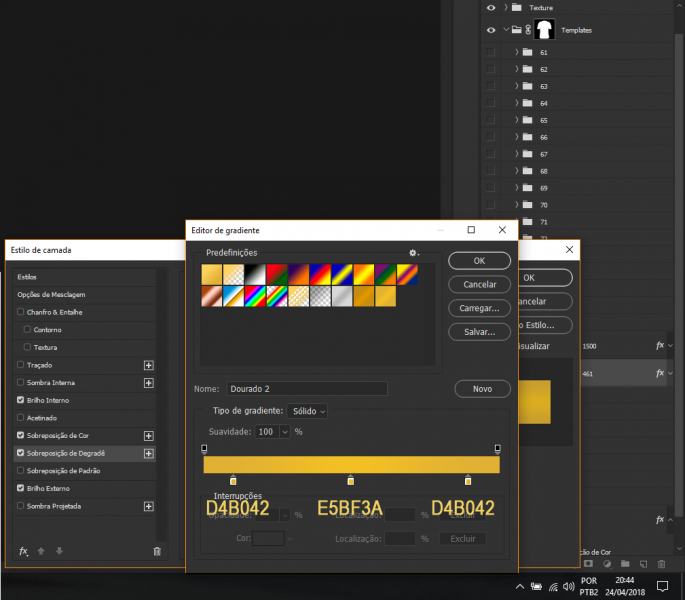
Task: Disable the Brilho Externo checkbox
Action: tap(21, 489)
